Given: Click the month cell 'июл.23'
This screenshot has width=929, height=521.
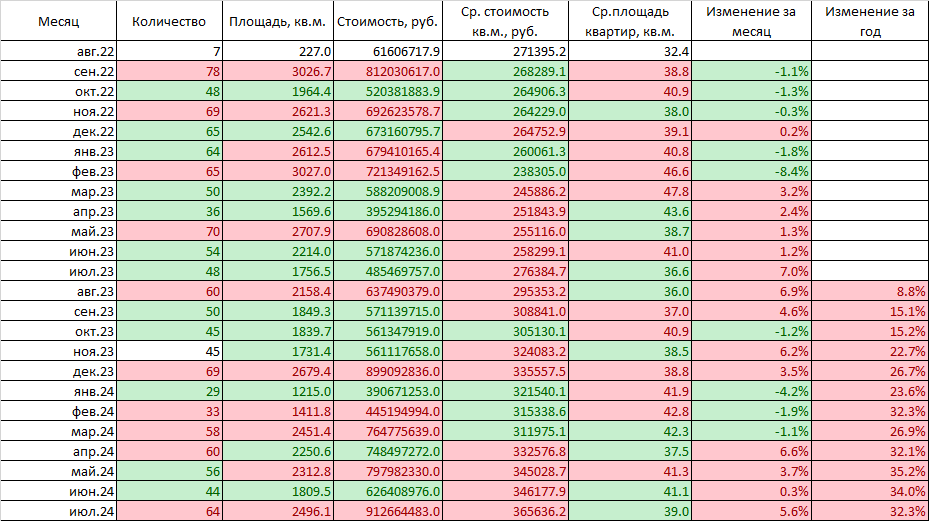Looking at the screenshot, I should 59,271.
